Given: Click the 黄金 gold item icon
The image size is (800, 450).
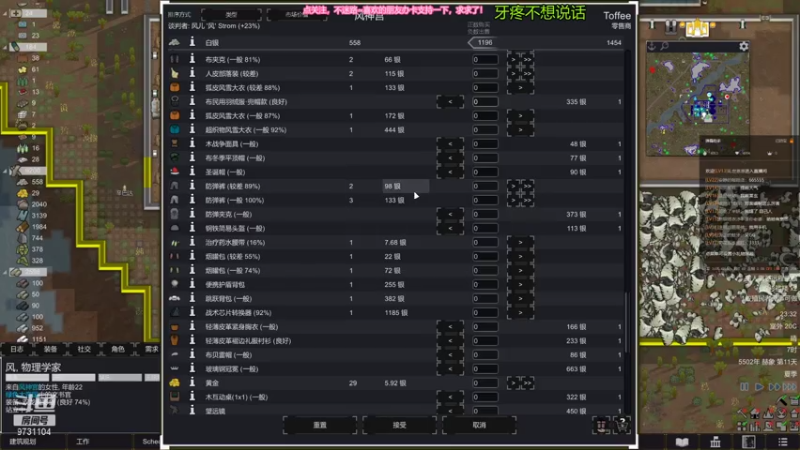Looking at the screenshot, I should (174, 383).
